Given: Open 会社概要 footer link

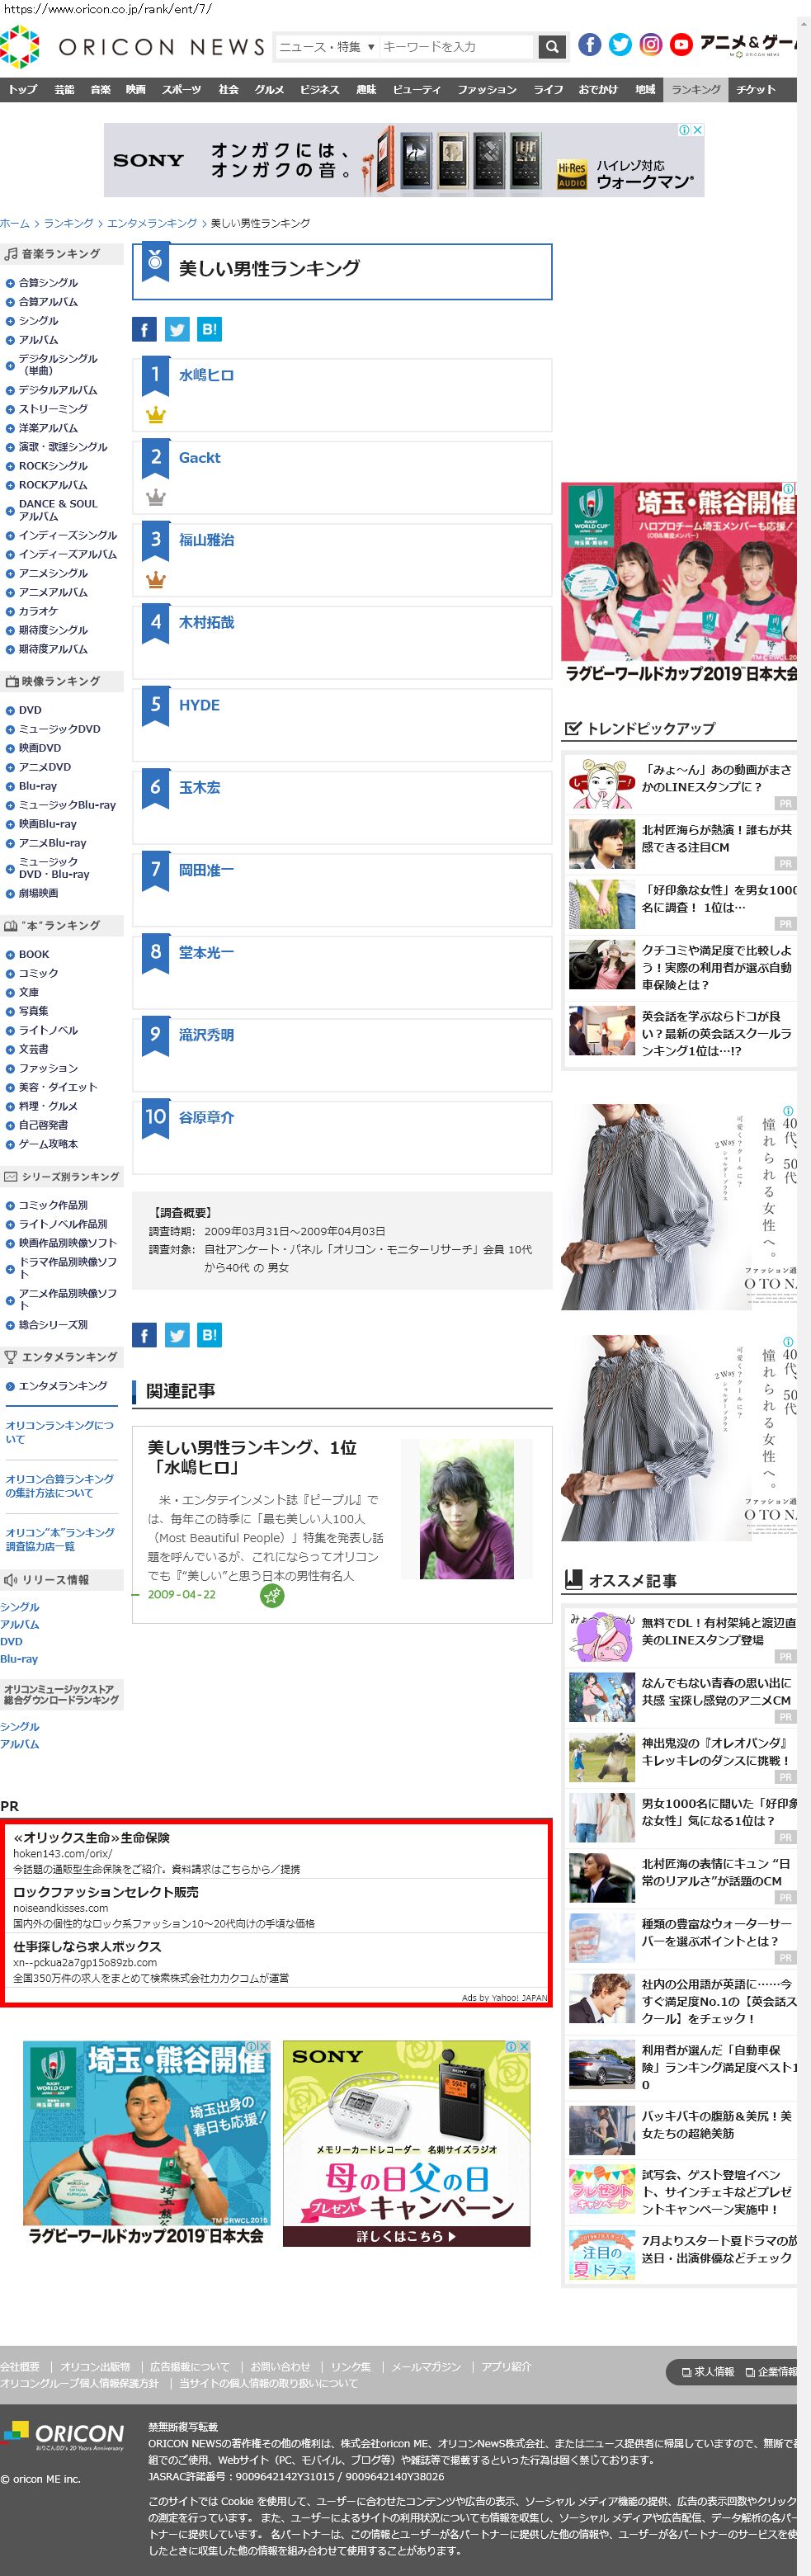Looking at the screenshot, I should coord(20,2367).
